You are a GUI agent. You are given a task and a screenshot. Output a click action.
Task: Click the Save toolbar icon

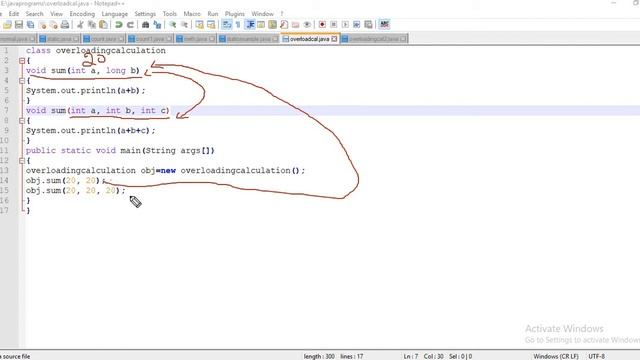[19, 24]
